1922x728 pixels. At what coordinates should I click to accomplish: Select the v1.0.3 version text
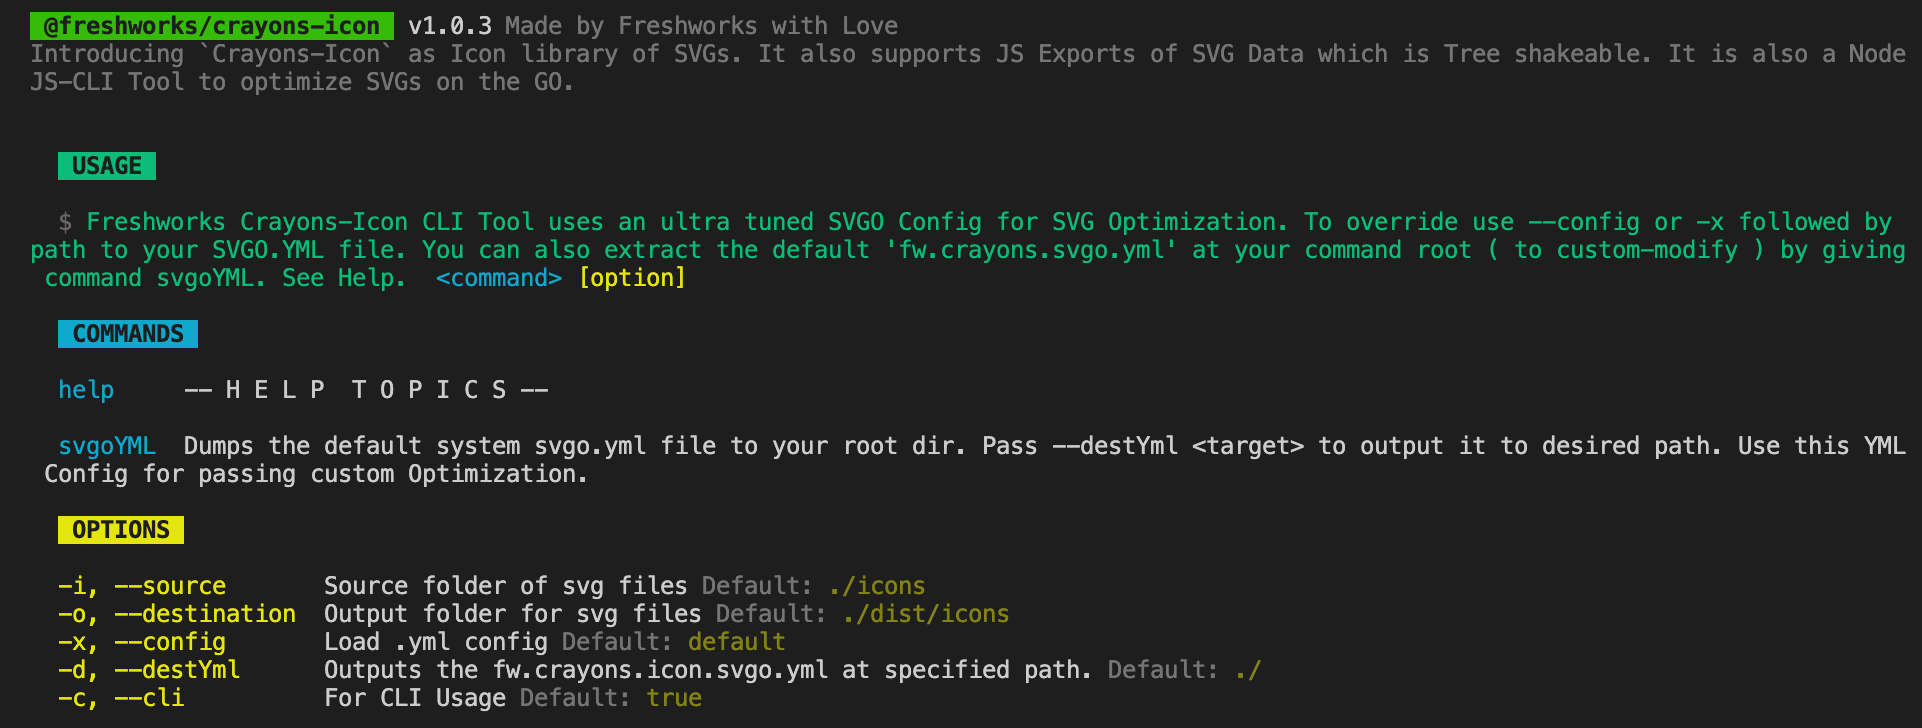click(449, 25)
